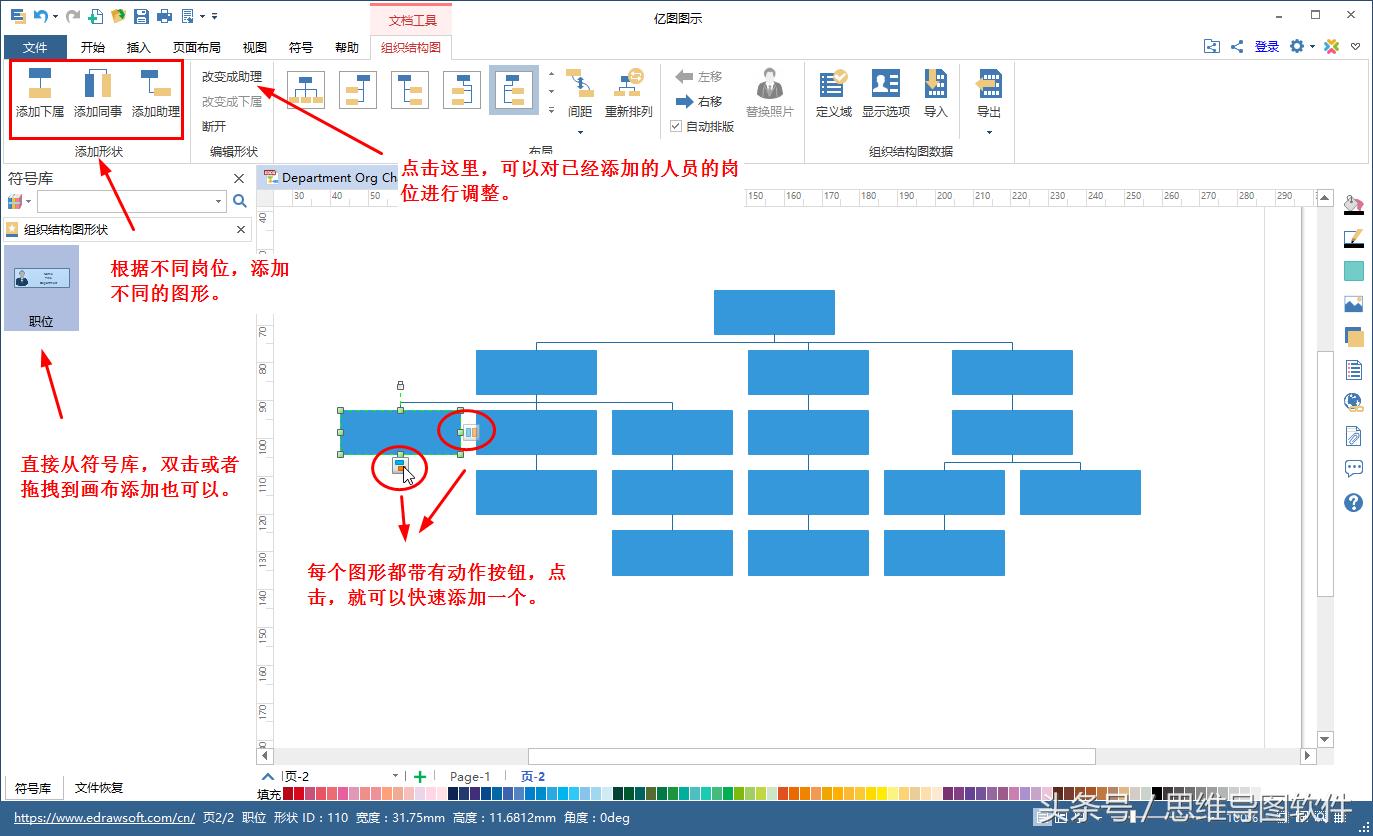Open the Help question mark icon
This screenshot has width=1373, height=836.
coord(1353,503)
